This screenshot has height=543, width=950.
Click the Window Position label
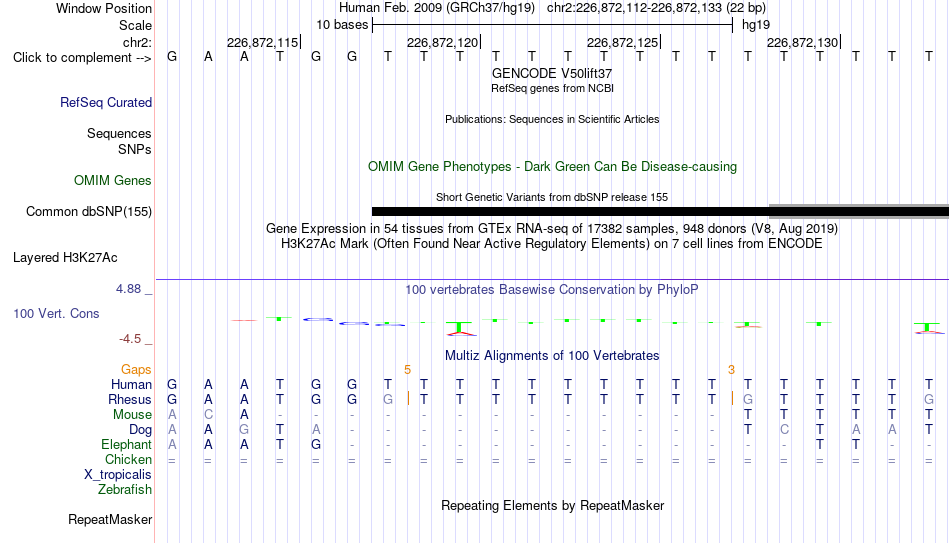[104, 8]
